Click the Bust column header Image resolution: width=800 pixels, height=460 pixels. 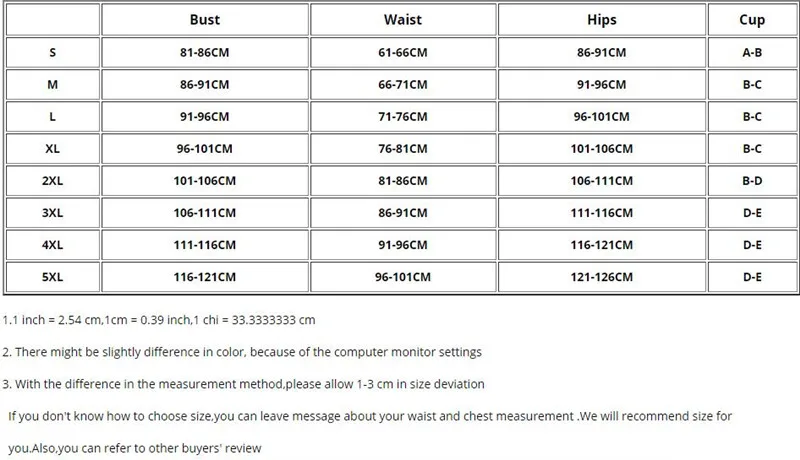coord(205,19)
